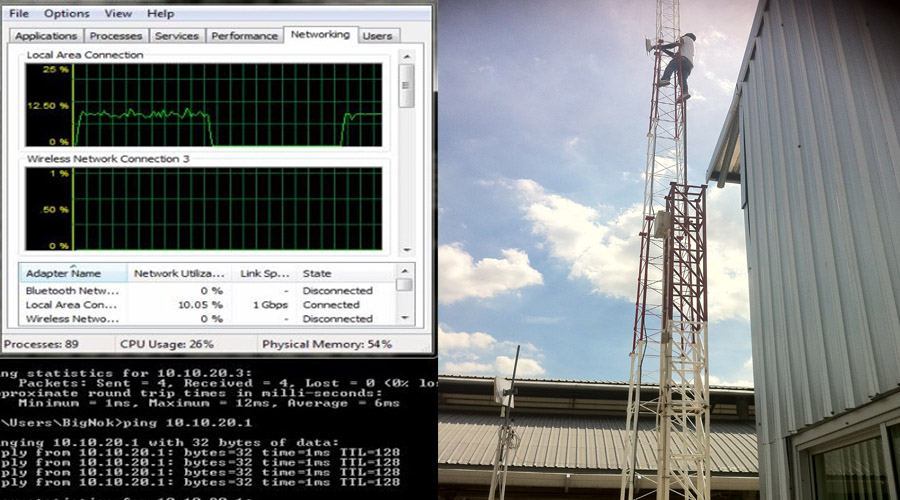This screenshot has width=900, height=500.
Task: Click the 25 % label on LAN graph
Action: [56, 69]
